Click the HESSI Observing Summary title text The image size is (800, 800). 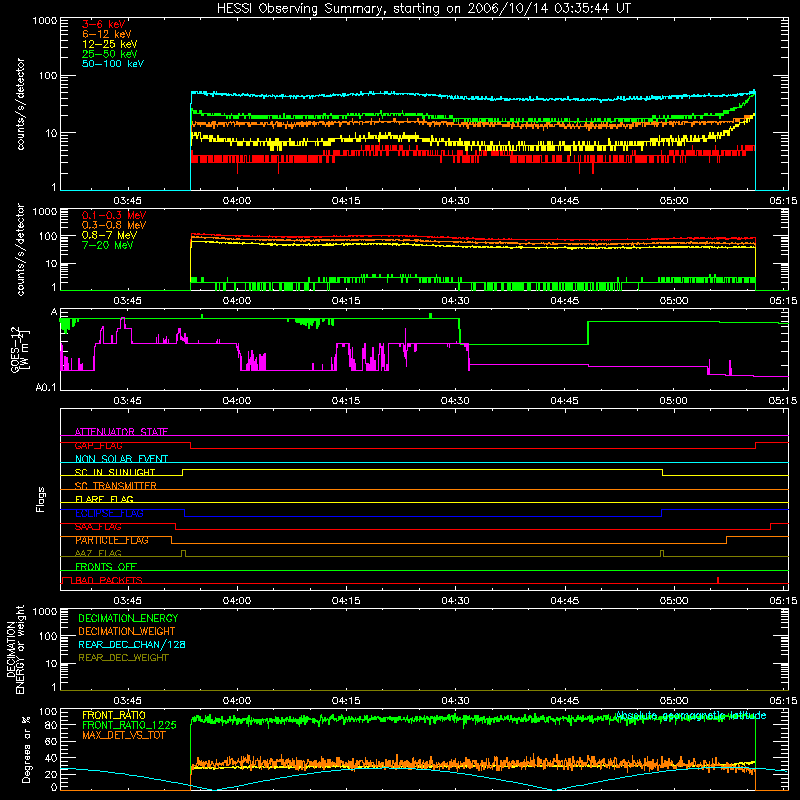[423, 9]
